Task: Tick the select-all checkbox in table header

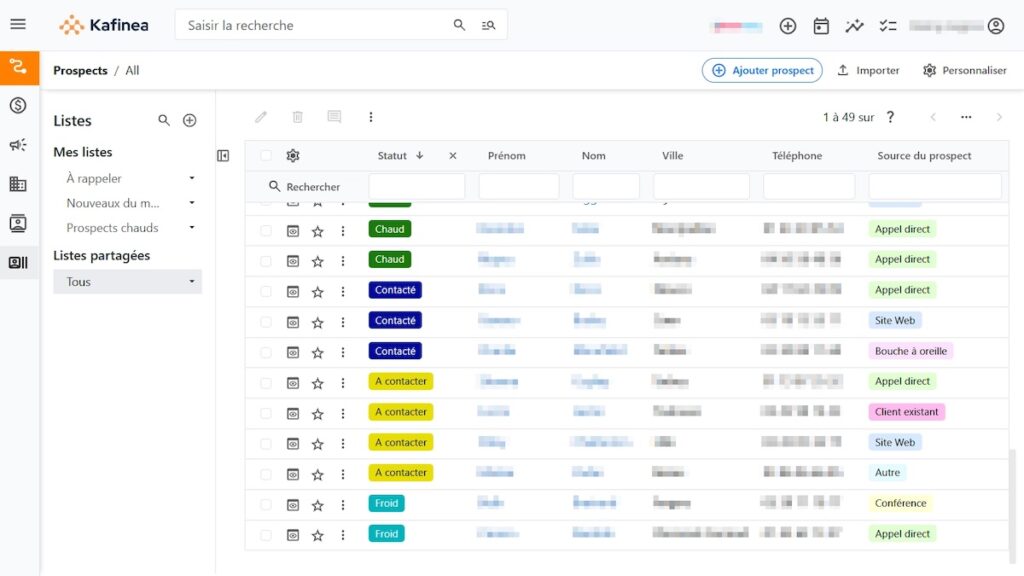Action: [266, 156]
